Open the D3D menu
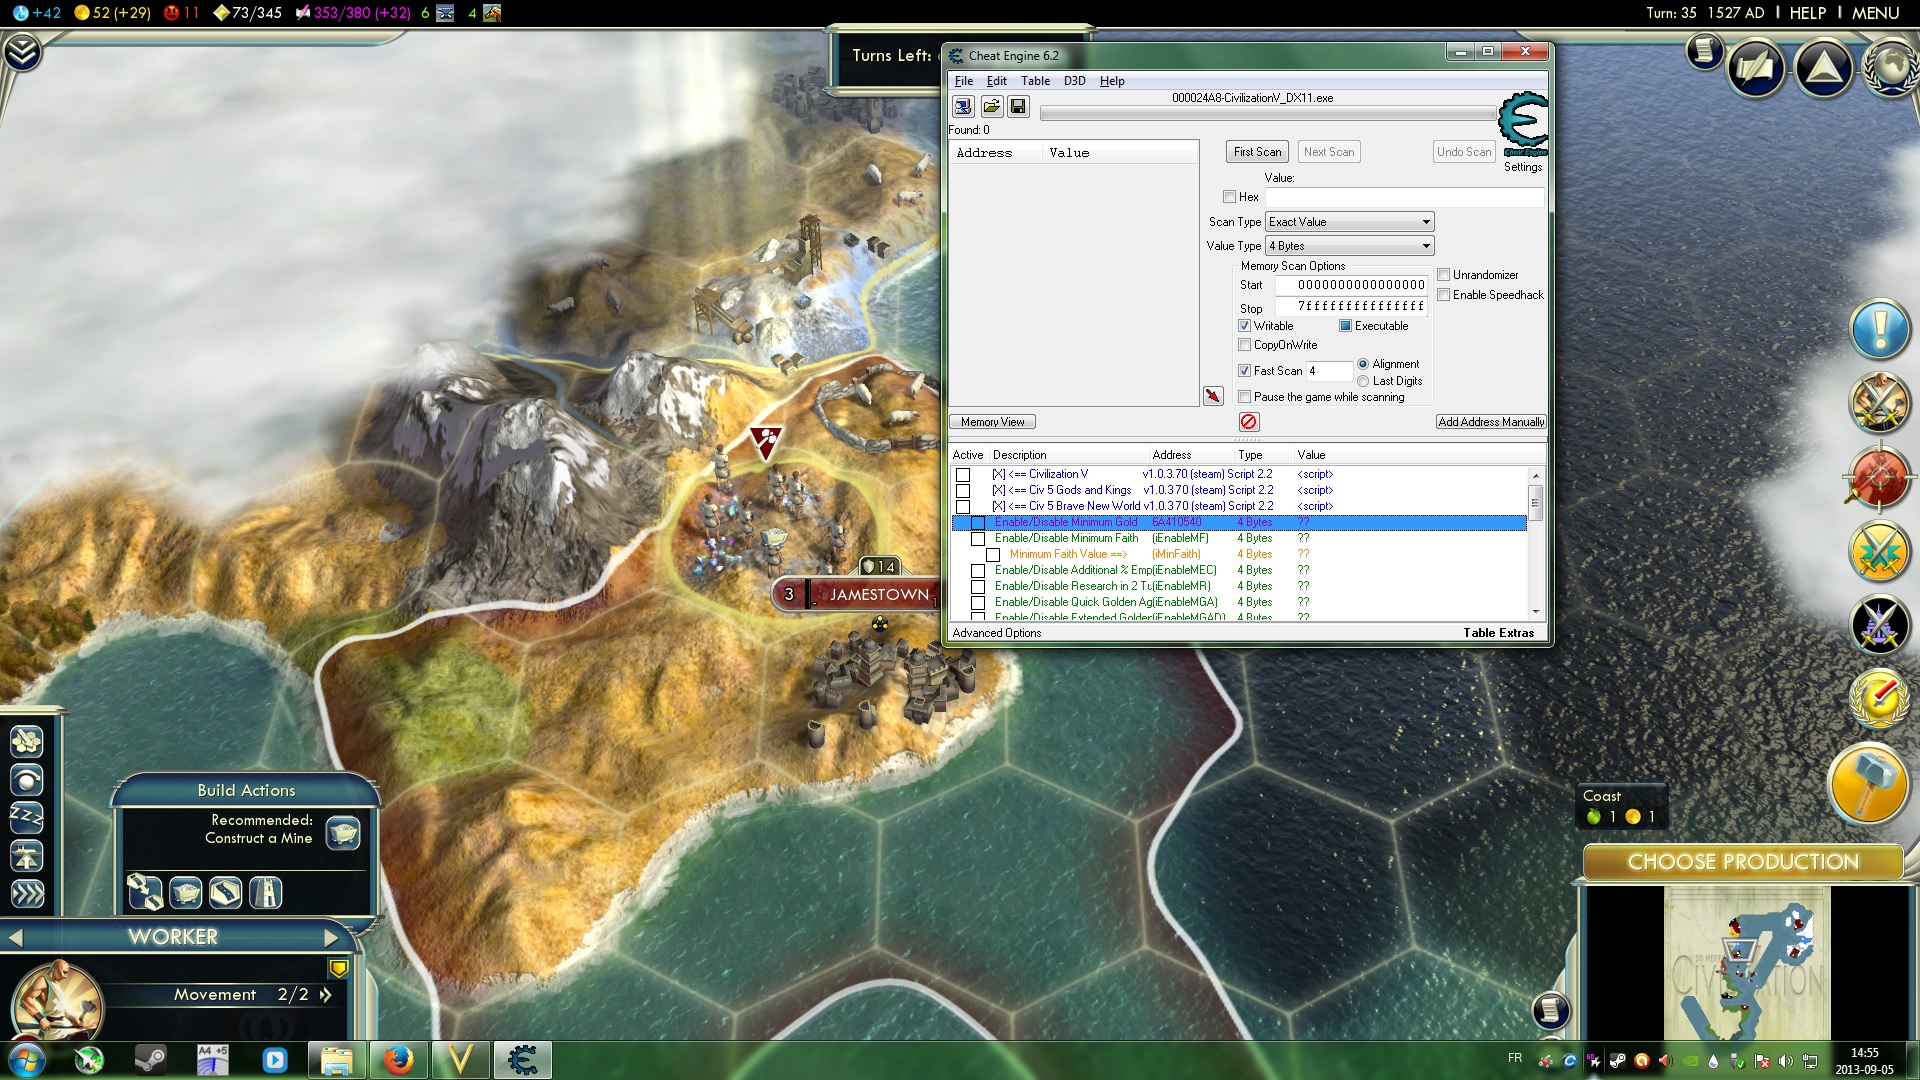 (x=1074, y=81)
